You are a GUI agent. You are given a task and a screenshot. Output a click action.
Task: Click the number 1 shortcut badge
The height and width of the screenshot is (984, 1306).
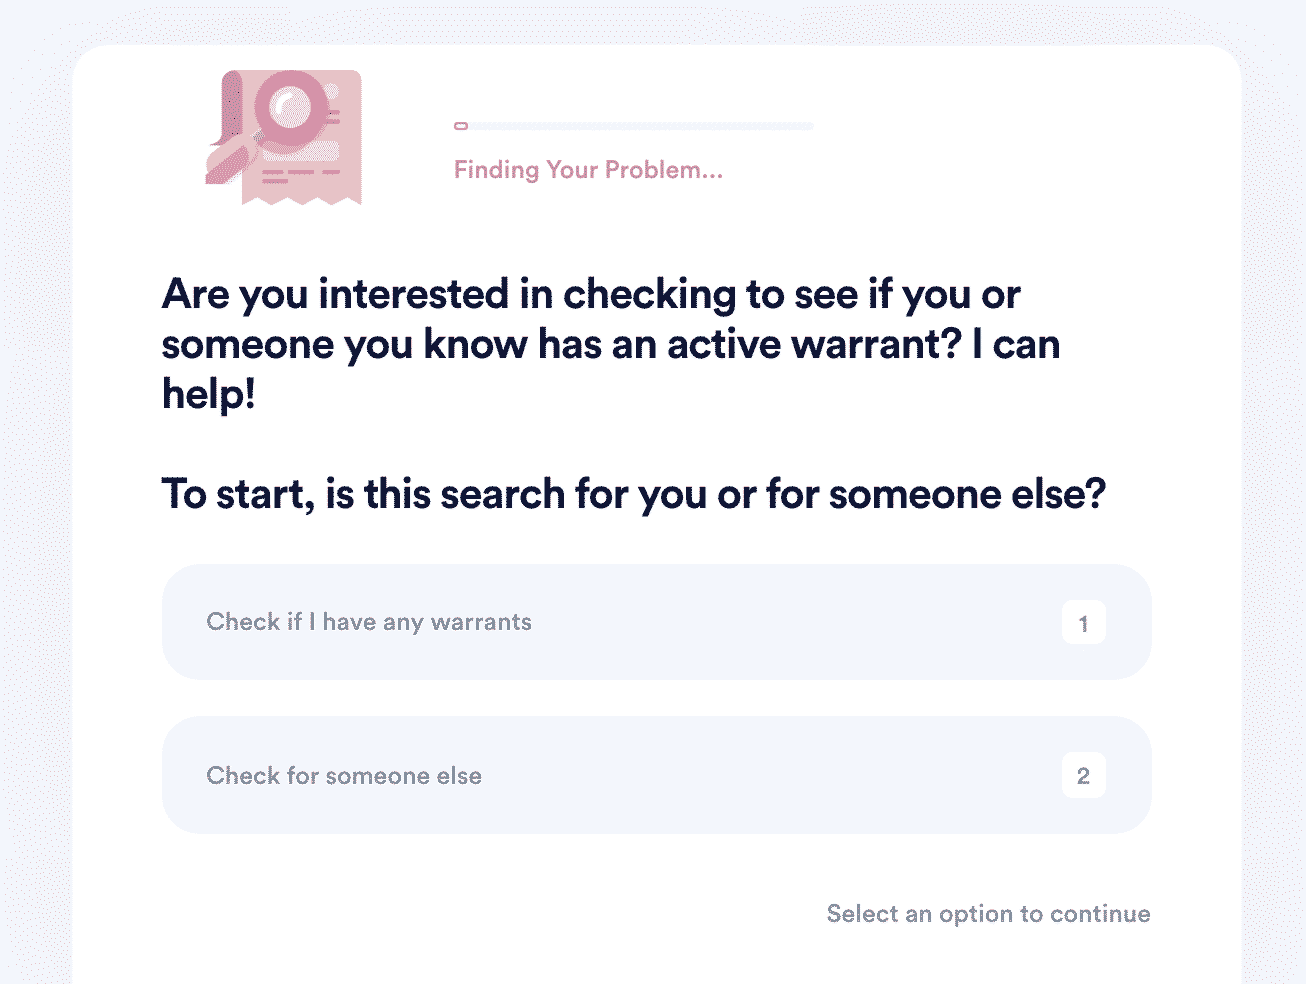click(x=1083, y=623)
